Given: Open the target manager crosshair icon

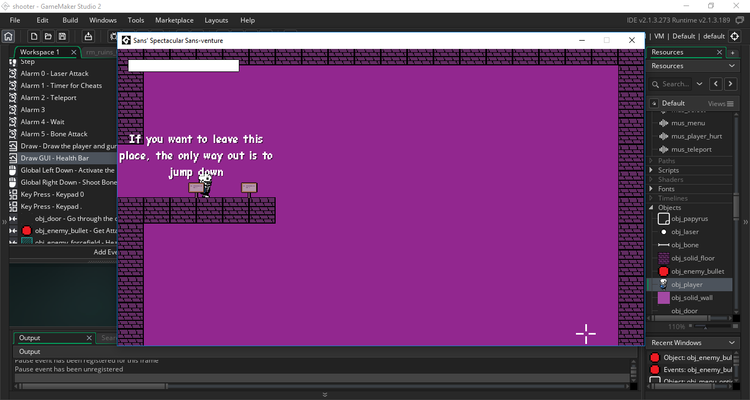Looking at the screenshot, I should tap(735, 36).
